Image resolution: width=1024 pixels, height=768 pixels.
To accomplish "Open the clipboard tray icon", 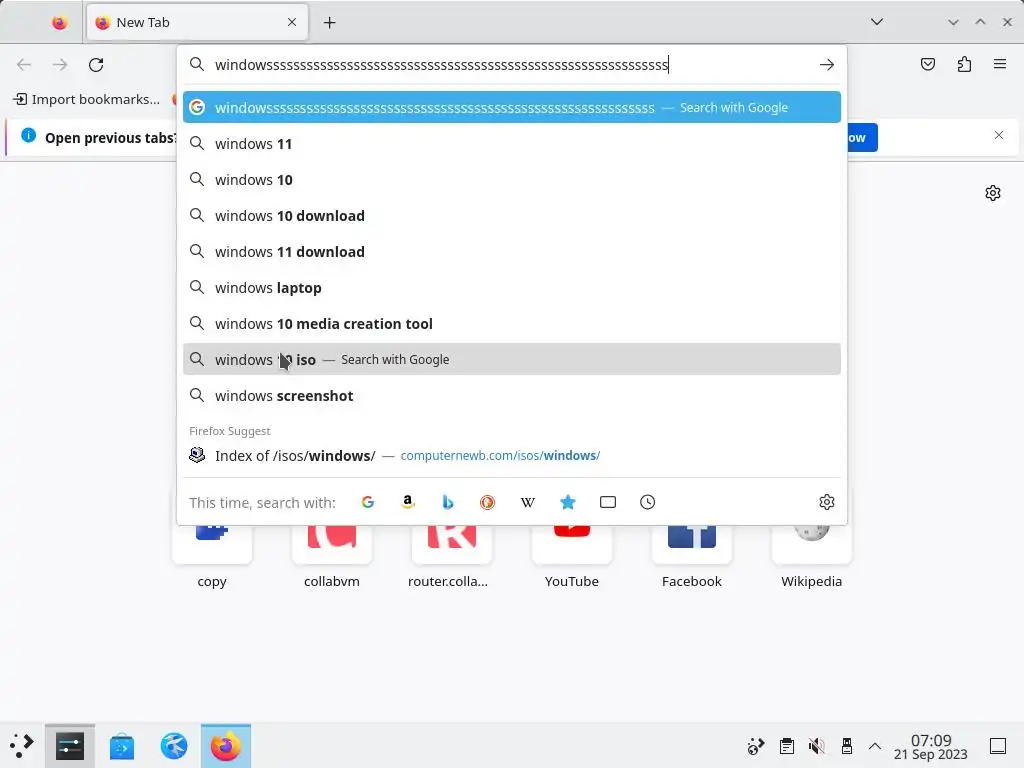I will pyautogui.click(x=787, y=746).
